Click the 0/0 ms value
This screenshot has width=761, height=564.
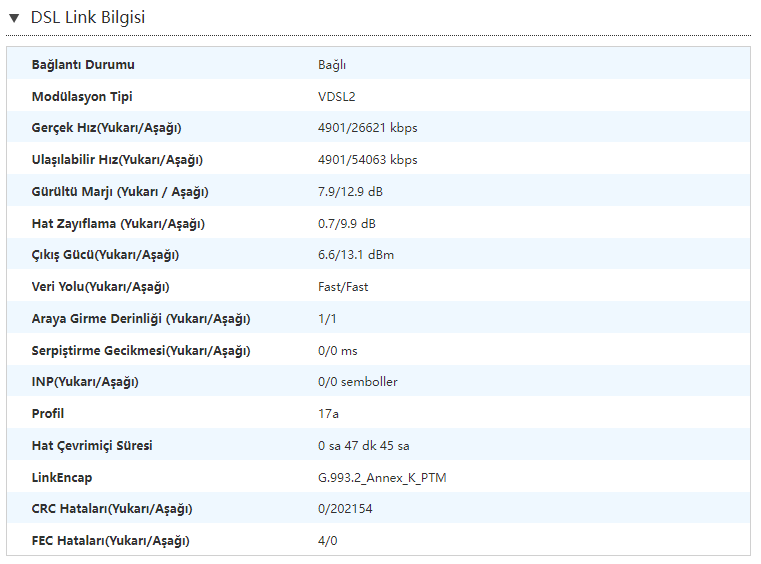coord(337,351)
